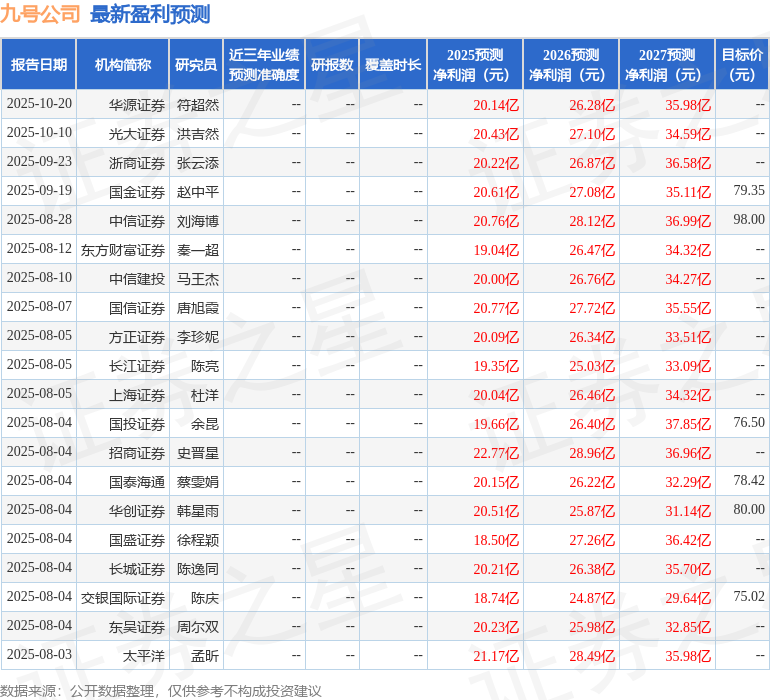Image resolution: width=770 pixels, height=700 pixels.
Task: Sort by the 报告日期 column header
Action: point(39,65)
